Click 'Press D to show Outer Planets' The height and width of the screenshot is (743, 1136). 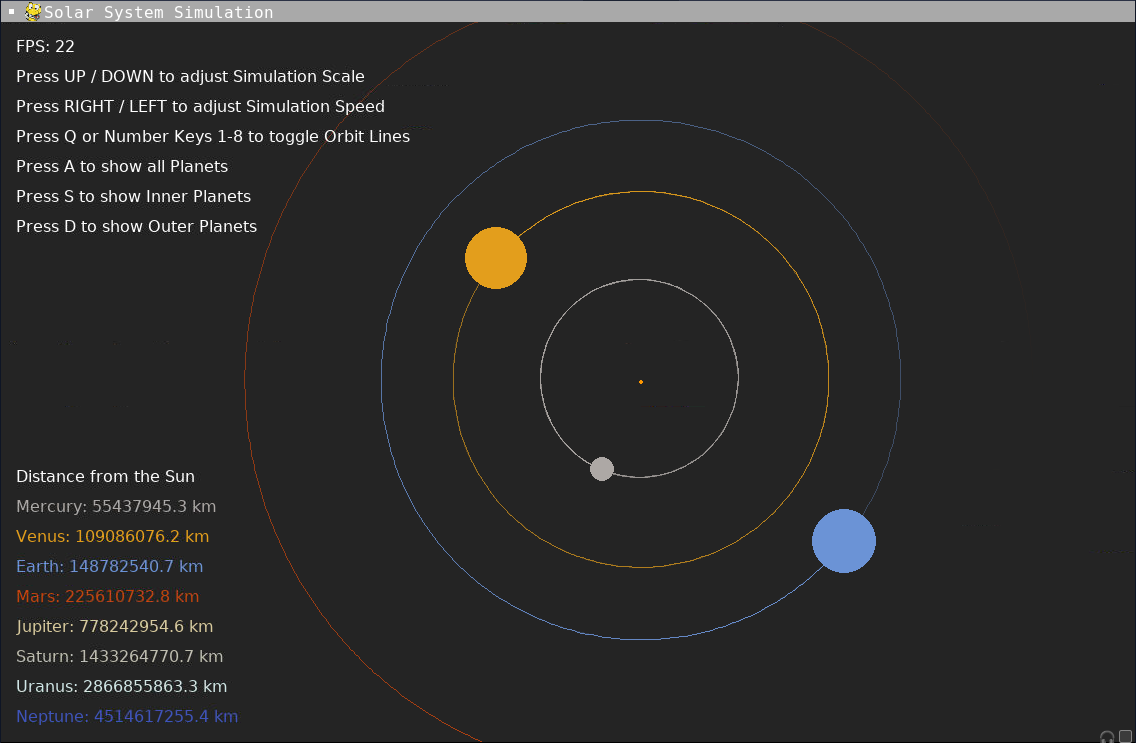(136, 226)
